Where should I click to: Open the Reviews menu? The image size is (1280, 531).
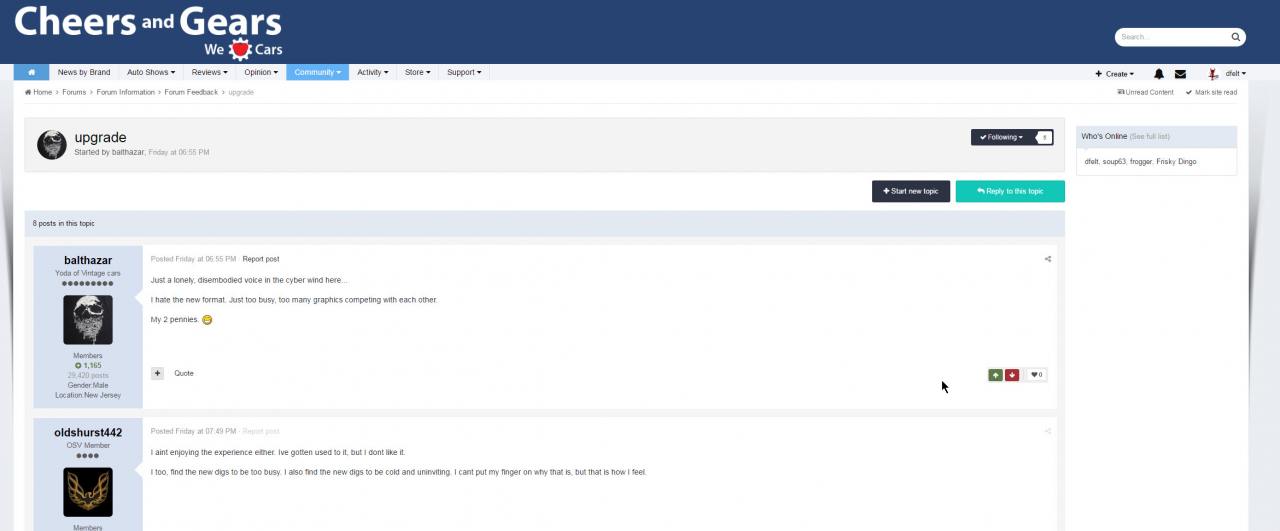(x=209, y=73)
